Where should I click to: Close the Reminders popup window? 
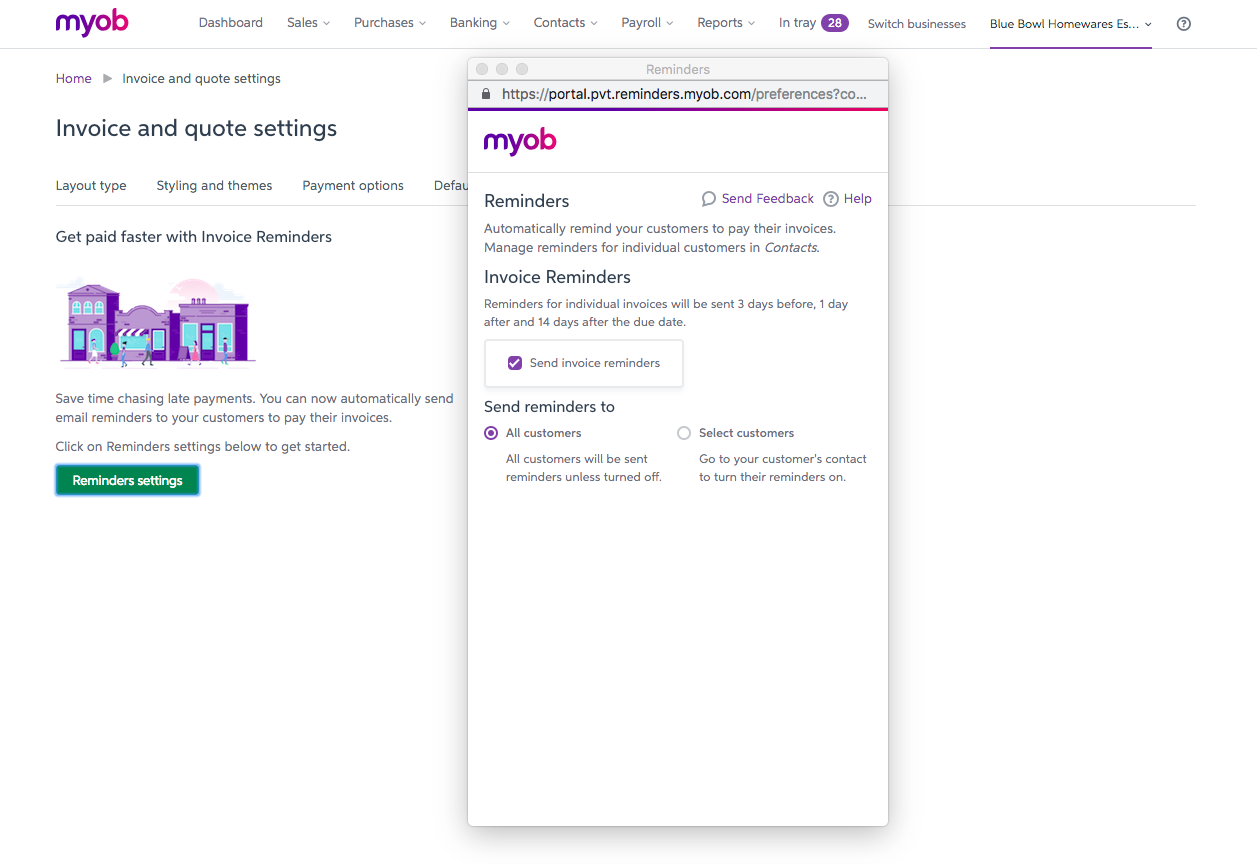click(482, 69)
